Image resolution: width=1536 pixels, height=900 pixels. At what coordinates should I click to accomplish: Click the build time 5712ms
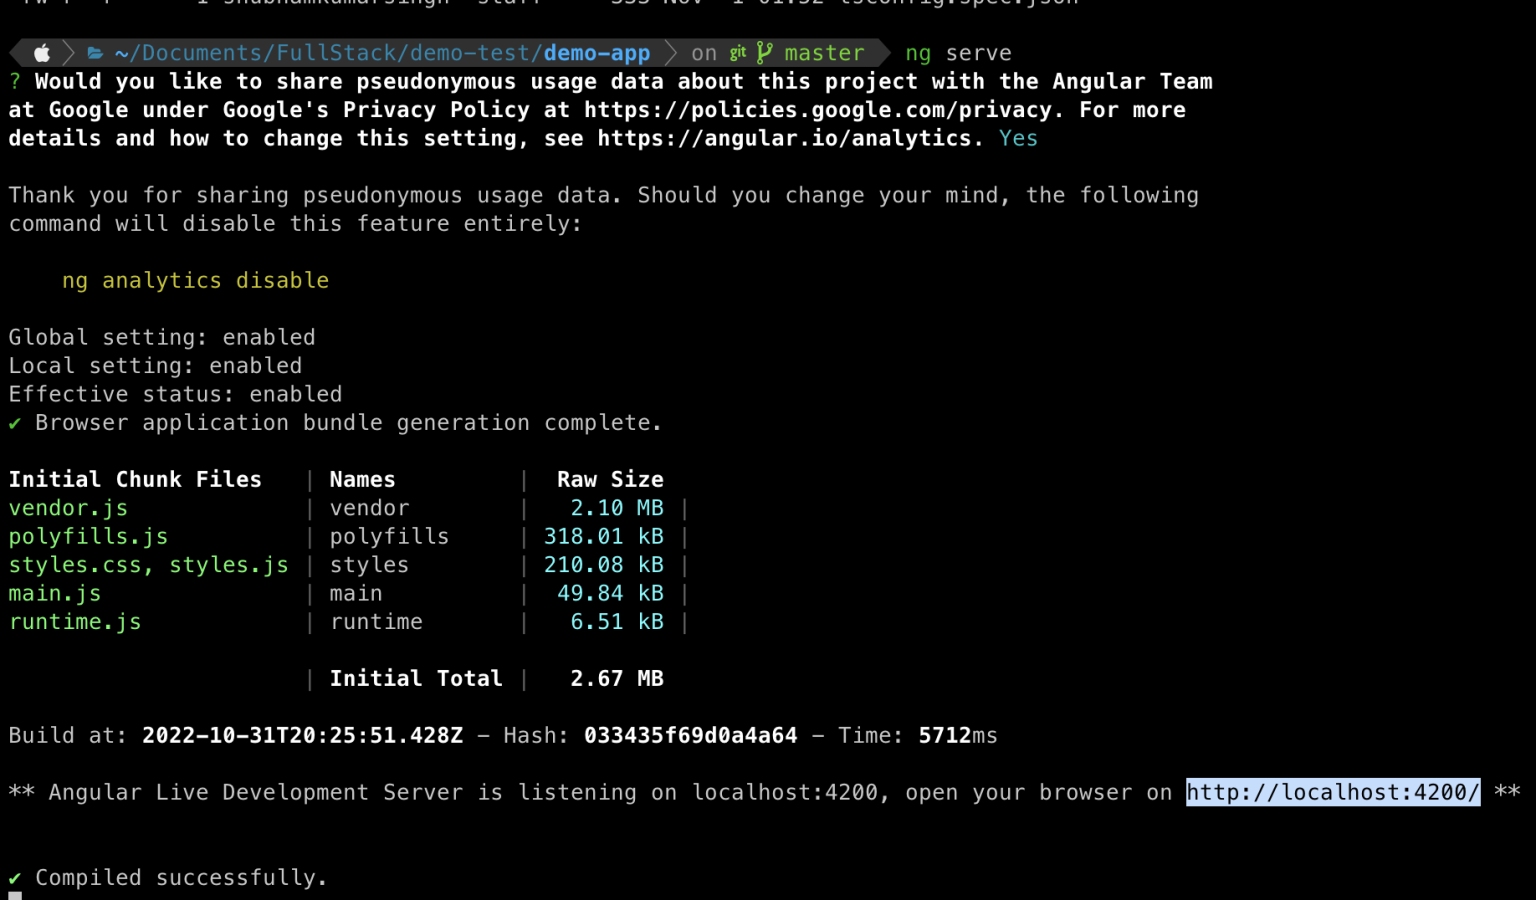coord(958,736)
